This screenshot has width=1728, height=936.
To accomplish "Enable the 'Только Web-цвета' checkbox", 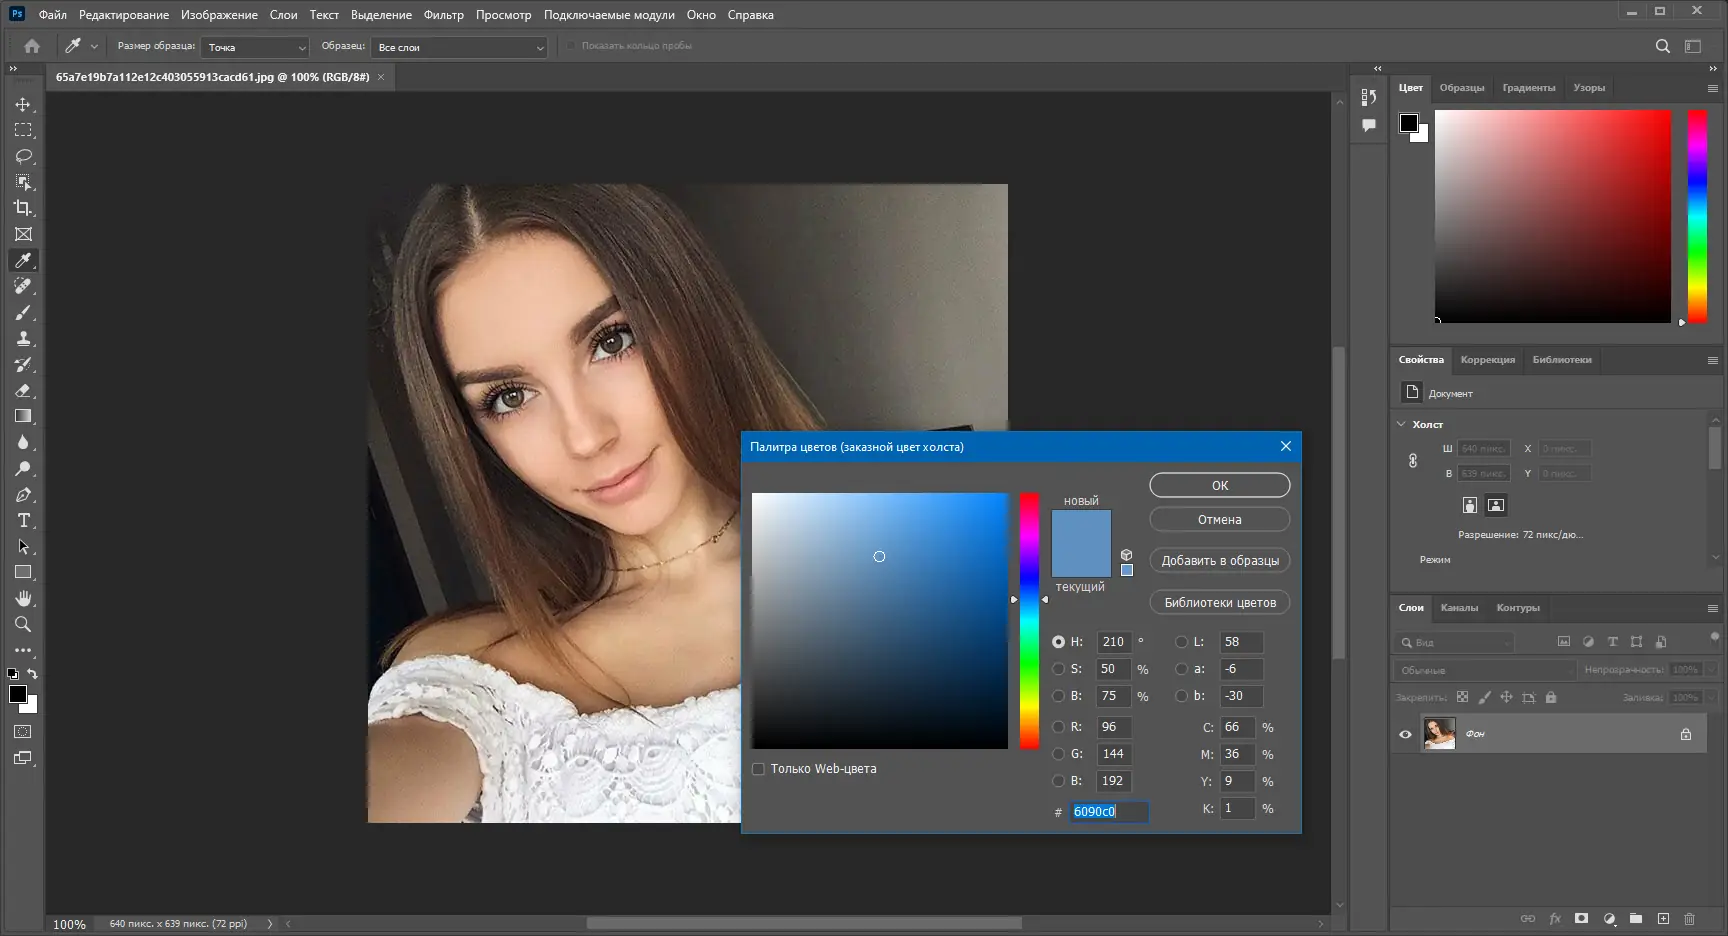I will click(x=758, y=769).
